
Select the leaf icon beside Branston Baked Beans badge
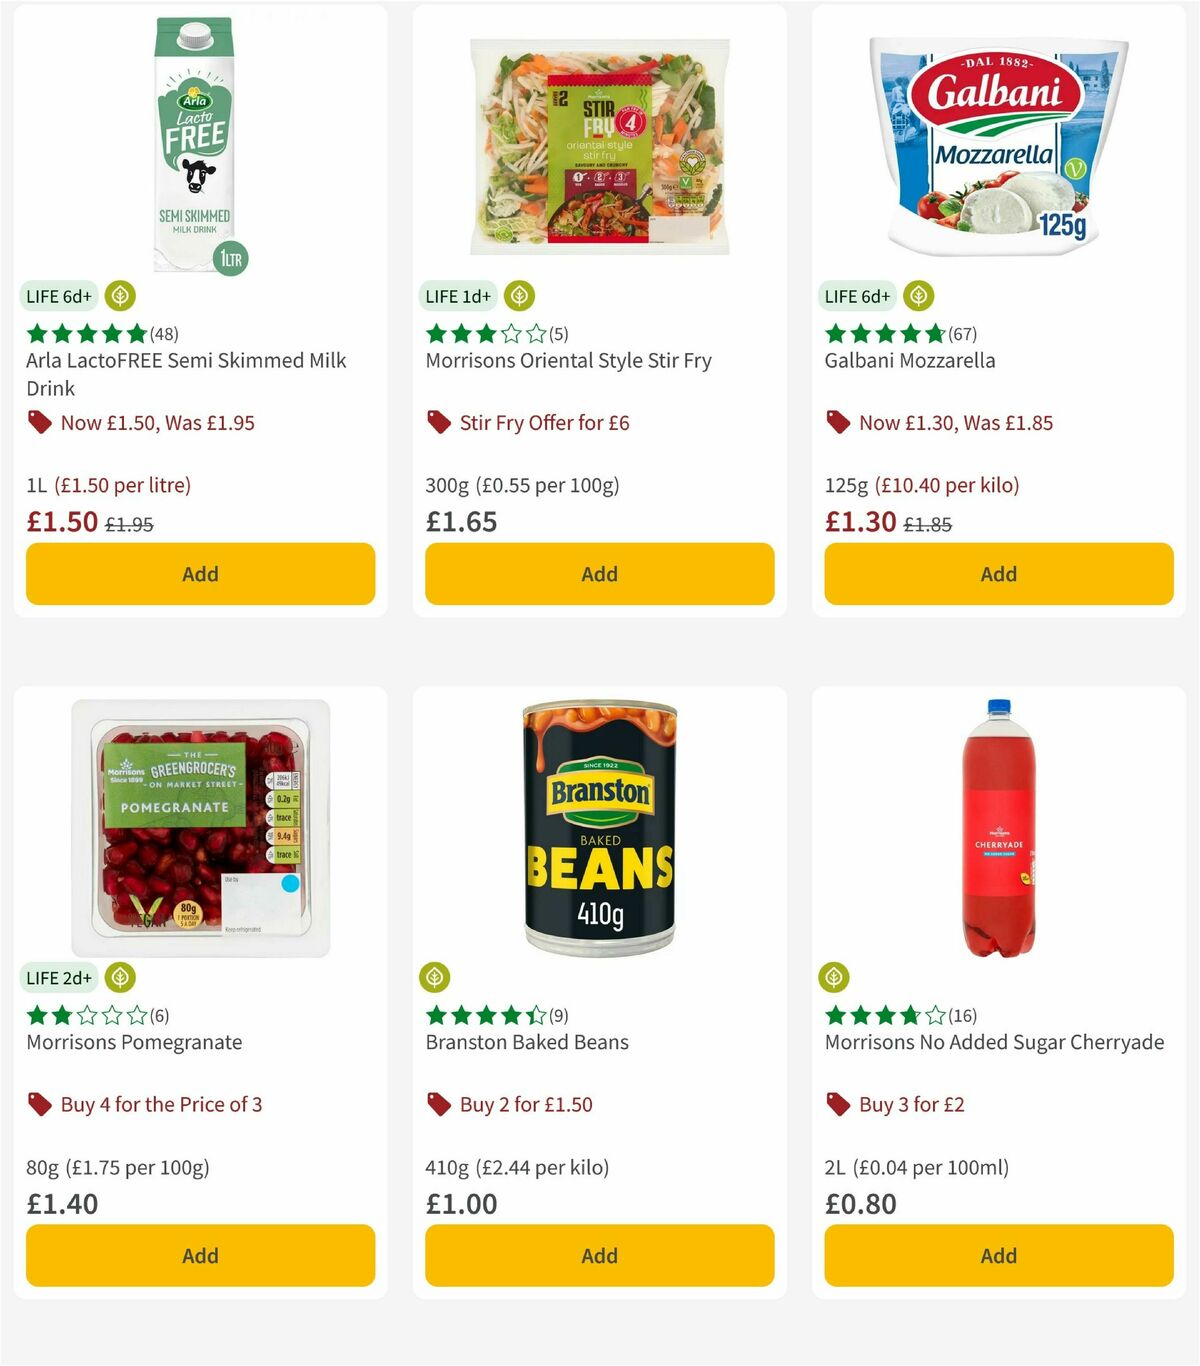tap(436, 978)
